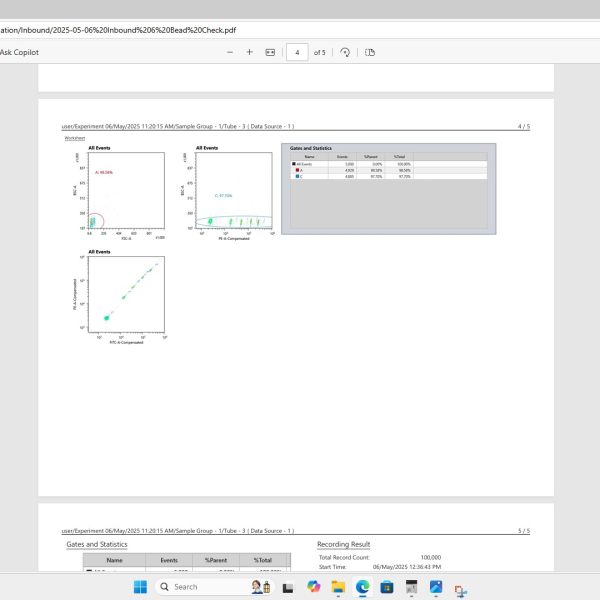Open the Windows Start menu

tap(139, 586)
